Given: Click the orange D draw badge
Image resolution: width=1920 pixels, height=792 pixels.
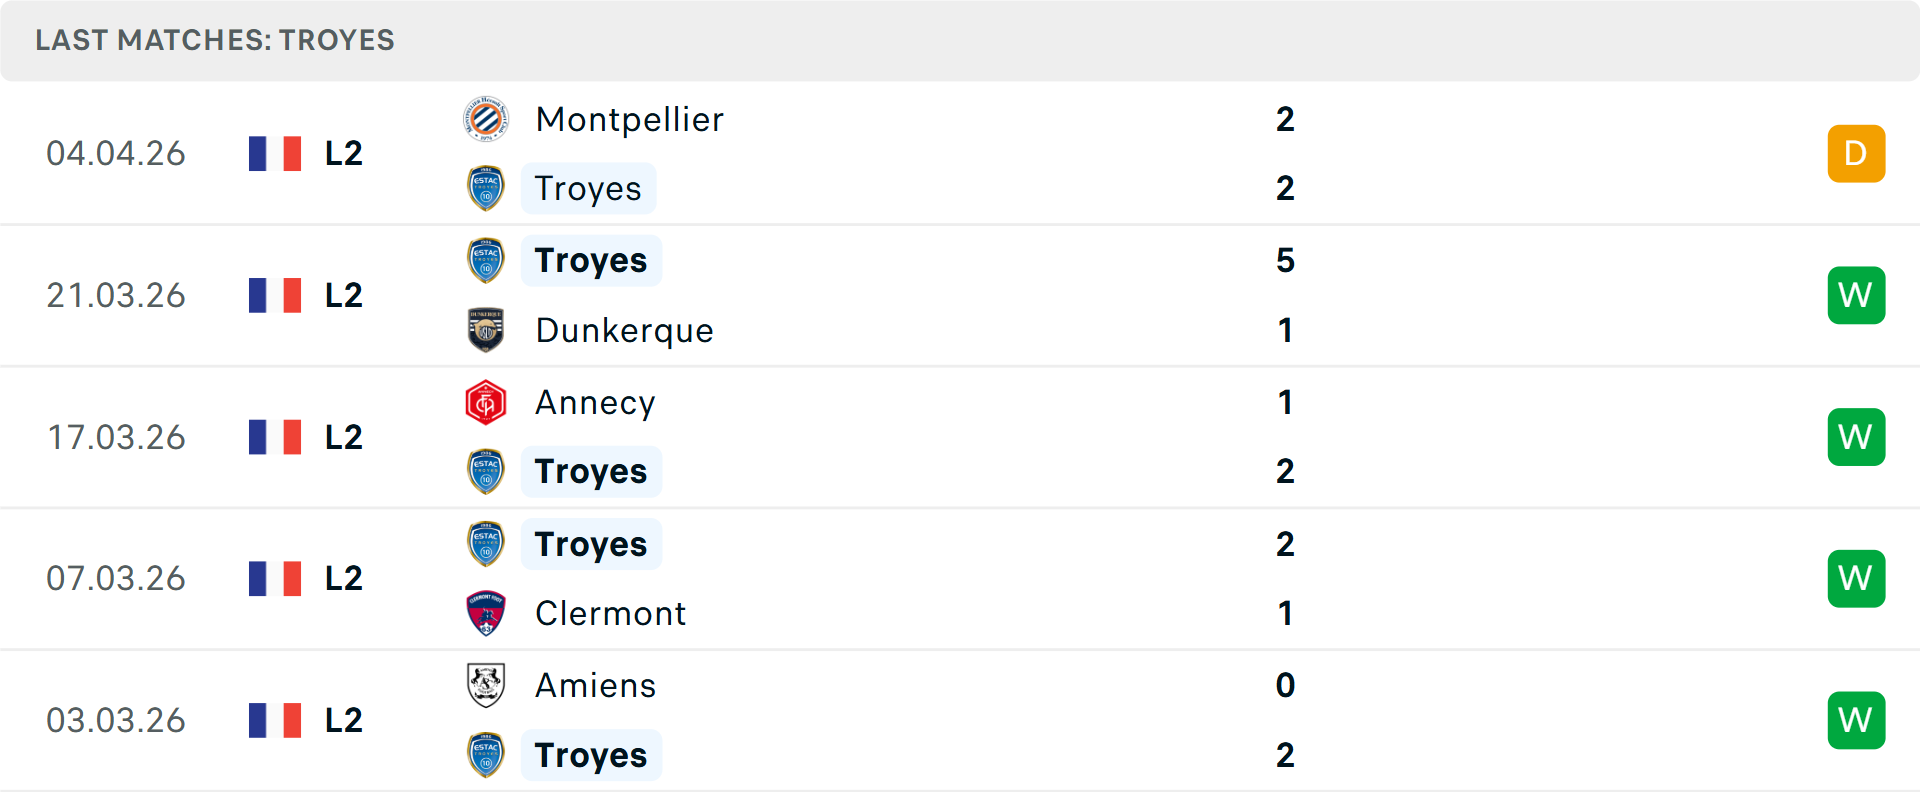Looking at the screenshot, I should point(1856,153).
